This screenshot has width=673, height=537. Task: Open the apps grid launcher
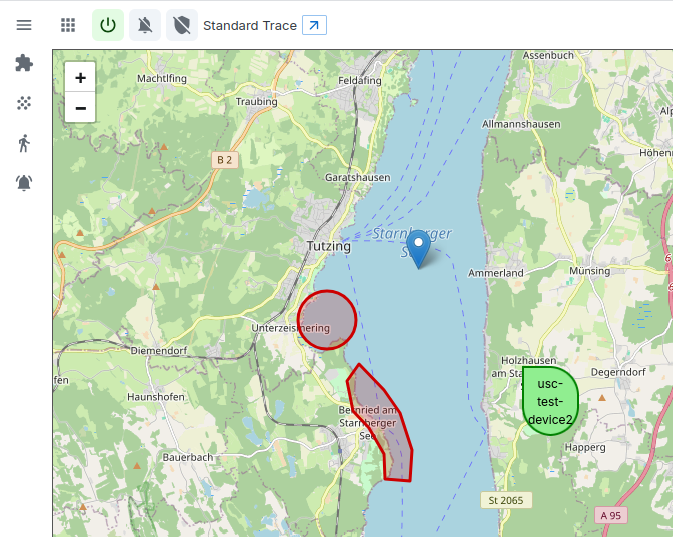(68, 25)
